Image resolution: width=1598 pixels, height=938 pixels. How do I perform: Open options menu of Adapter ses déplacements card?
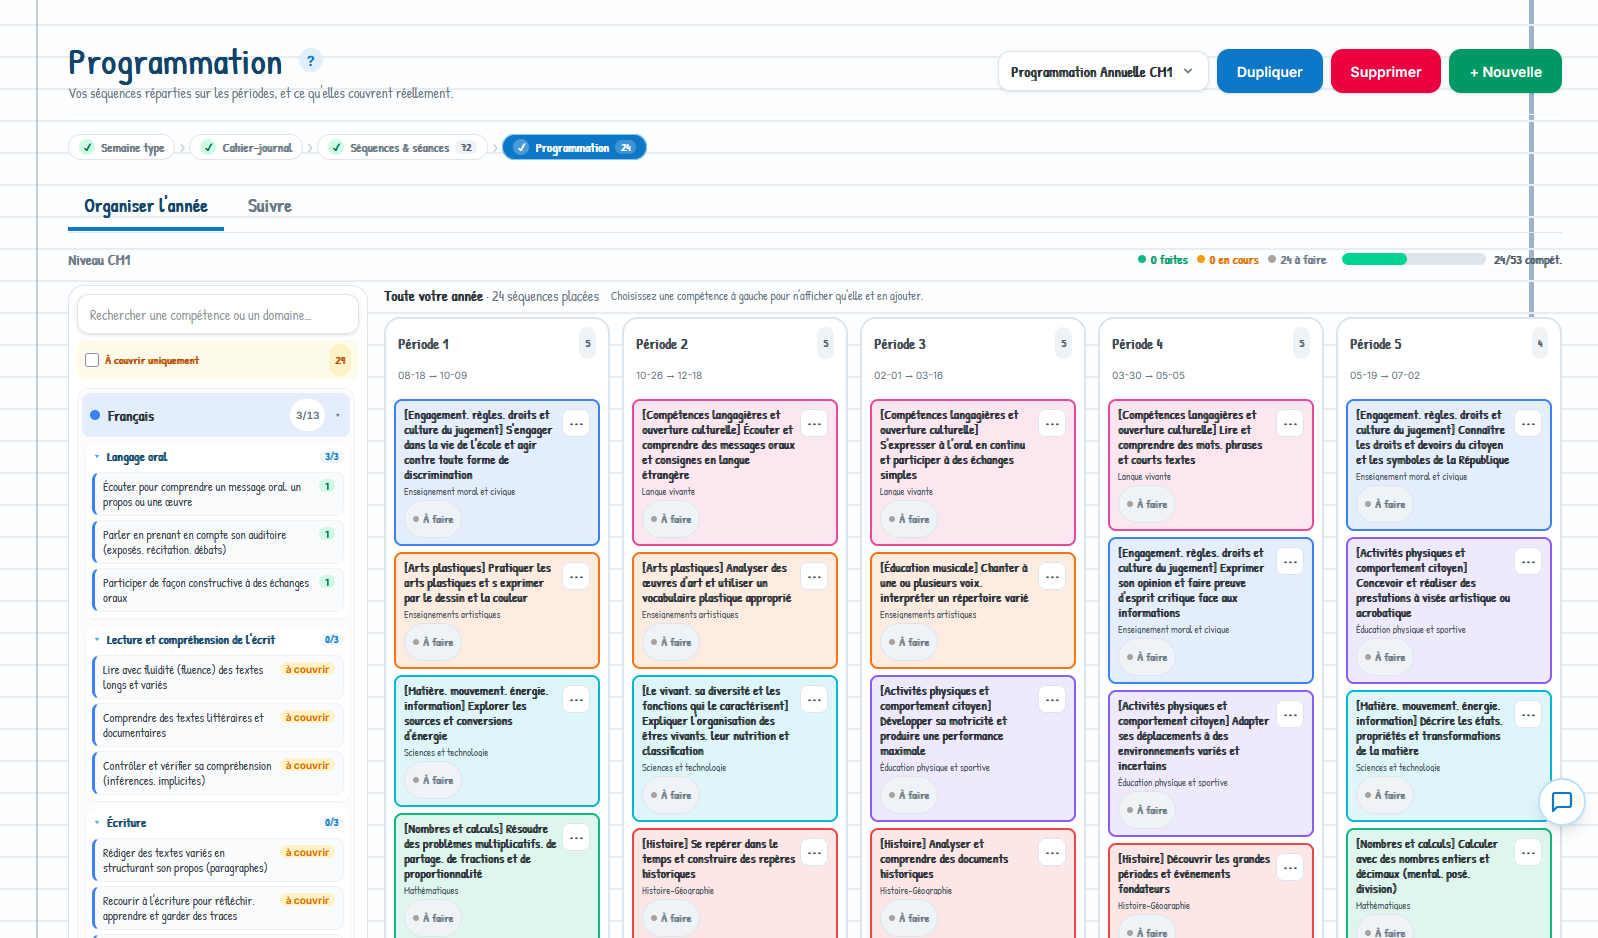coord(1291,715)
